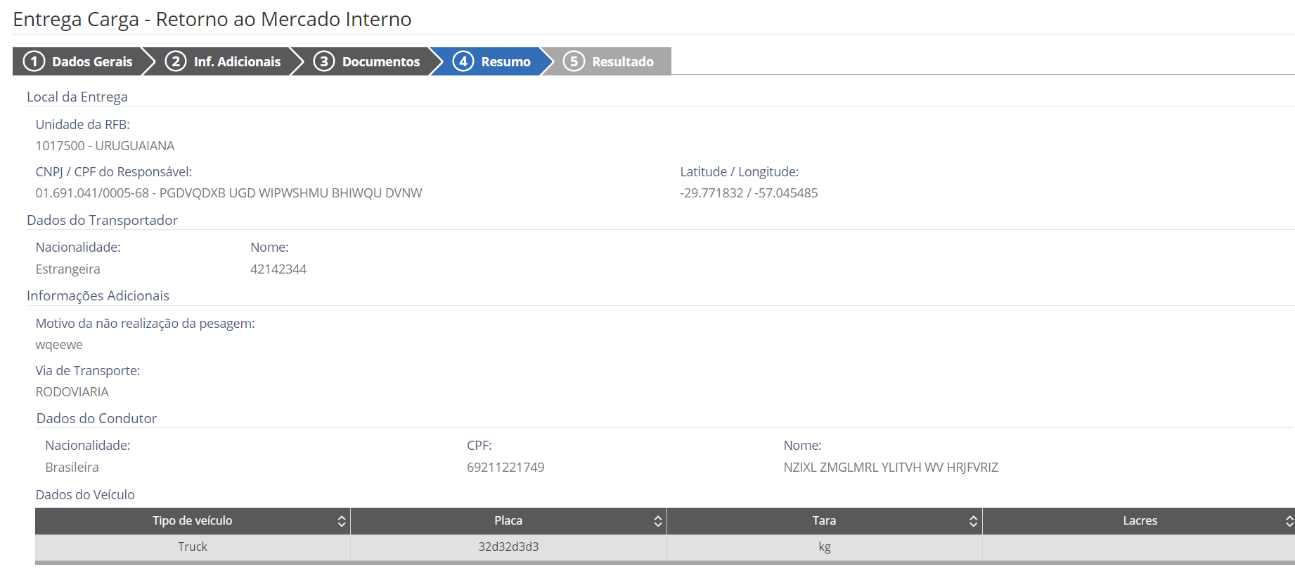Click the step number 4 circle

coord(463,61)
